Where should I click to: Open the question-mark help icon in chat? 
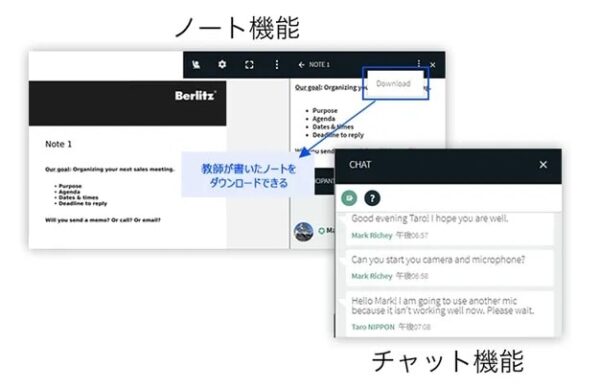[372, 198]
